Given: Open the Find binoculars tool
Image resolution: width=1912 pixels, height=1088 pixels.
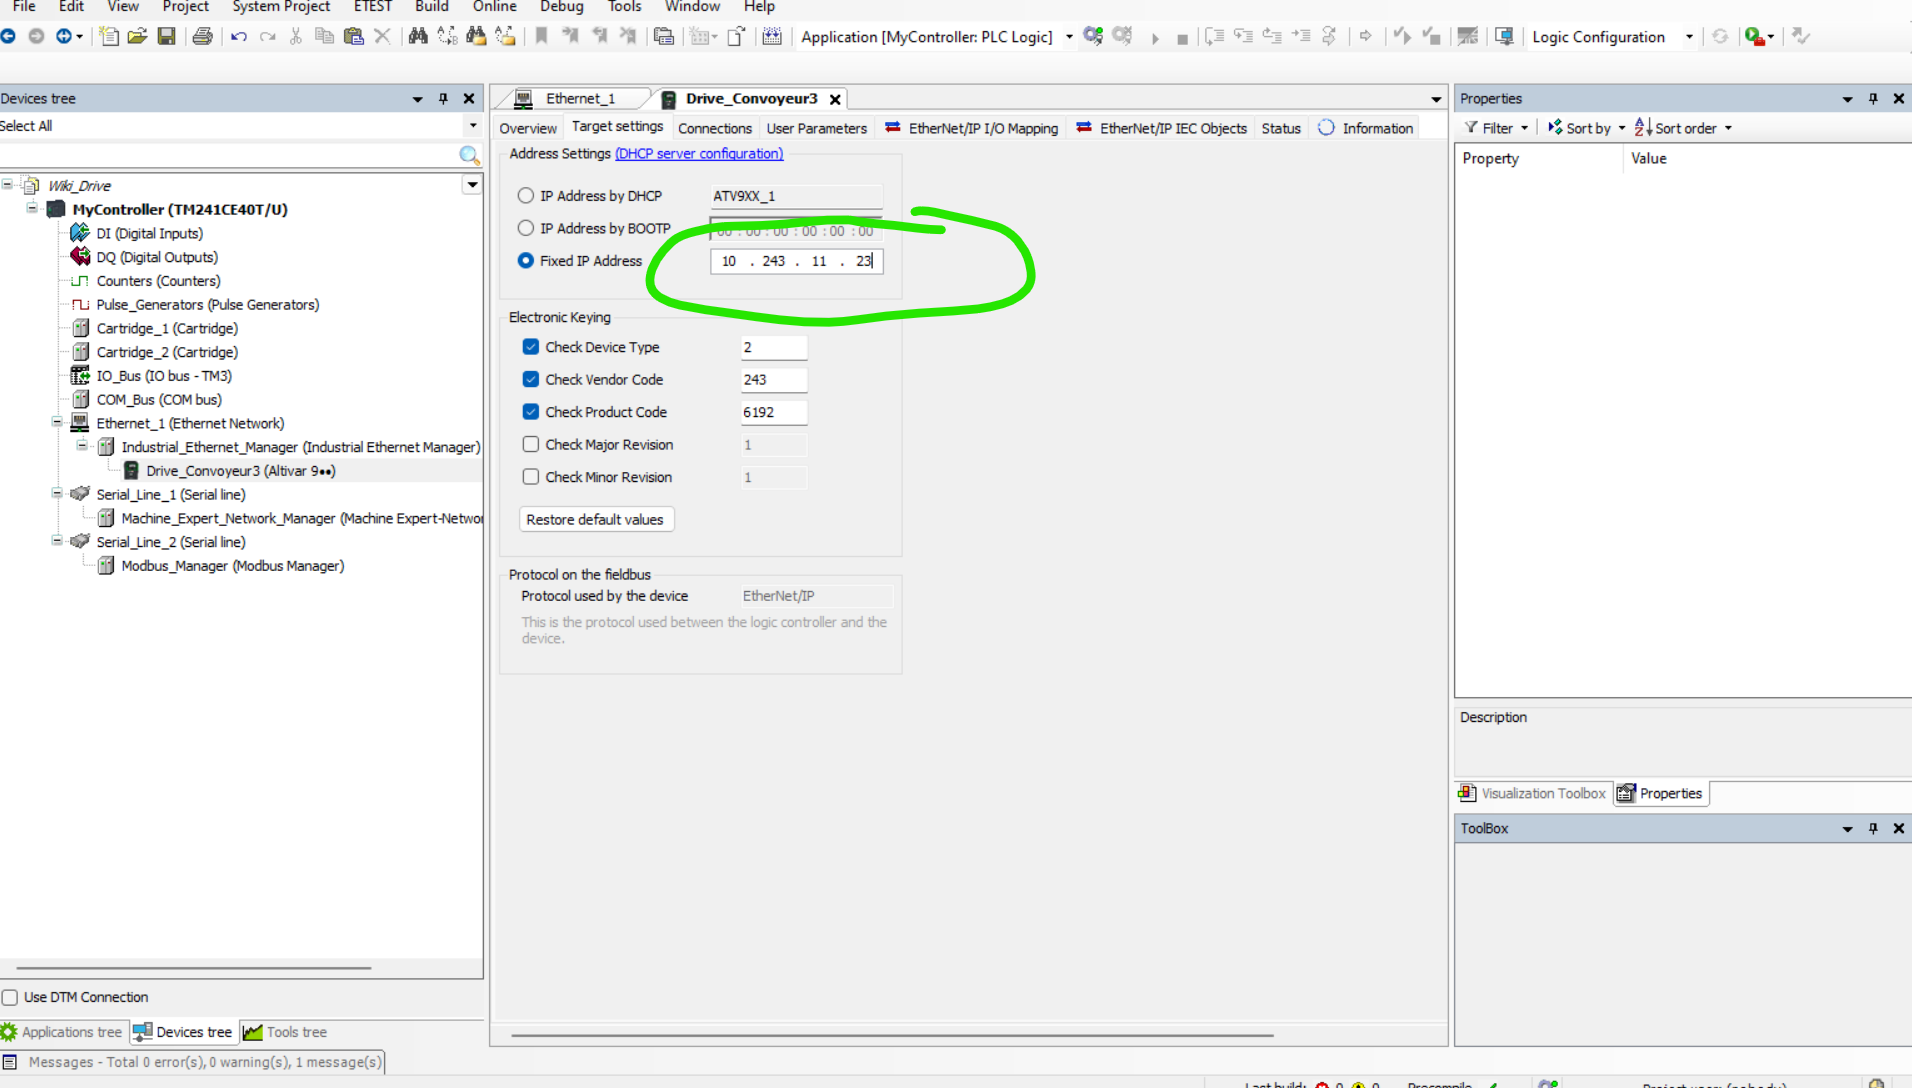Looking at the screenshot, I should (x=418, y=37).
